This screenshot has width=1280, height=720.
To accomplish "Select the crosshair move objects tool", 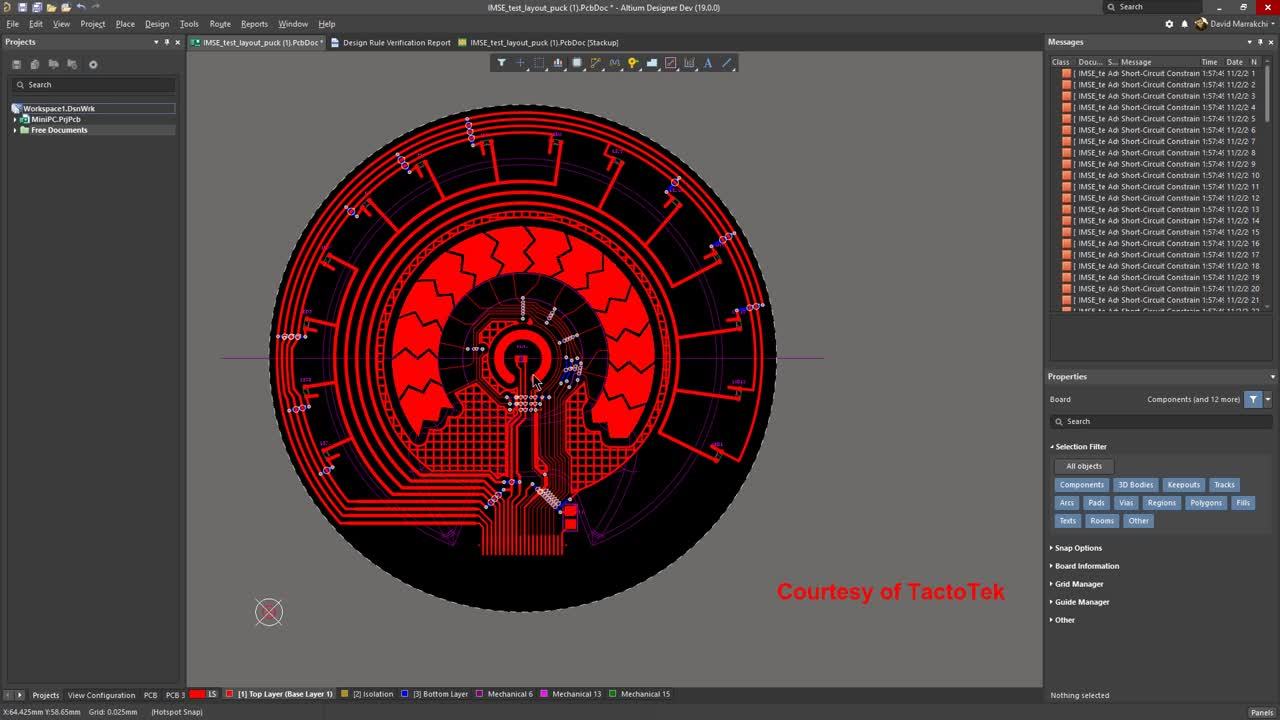I will click(520, 63).
